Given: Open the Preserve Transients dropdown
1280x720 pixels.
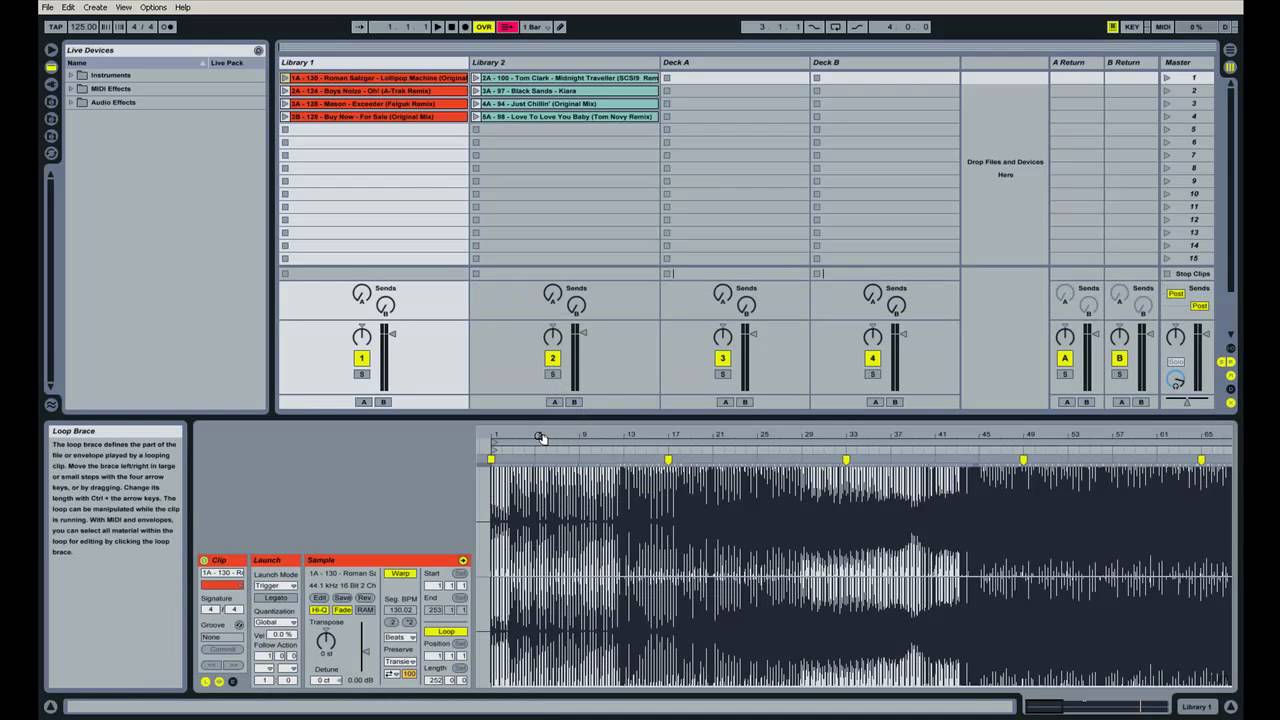Looking at the screenshot, I should (400, 661).
